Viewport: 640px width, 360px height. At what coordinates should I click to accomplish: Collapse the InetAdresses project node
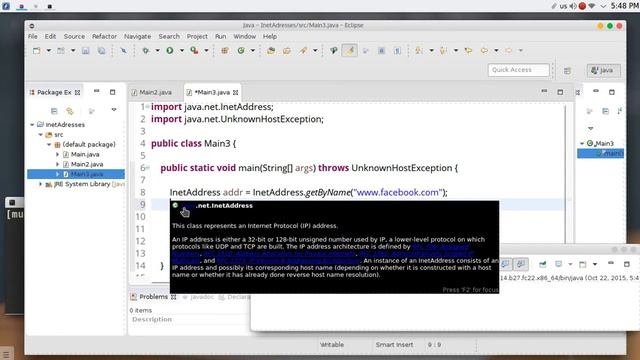pyautogui.click(x=32, y=124)
